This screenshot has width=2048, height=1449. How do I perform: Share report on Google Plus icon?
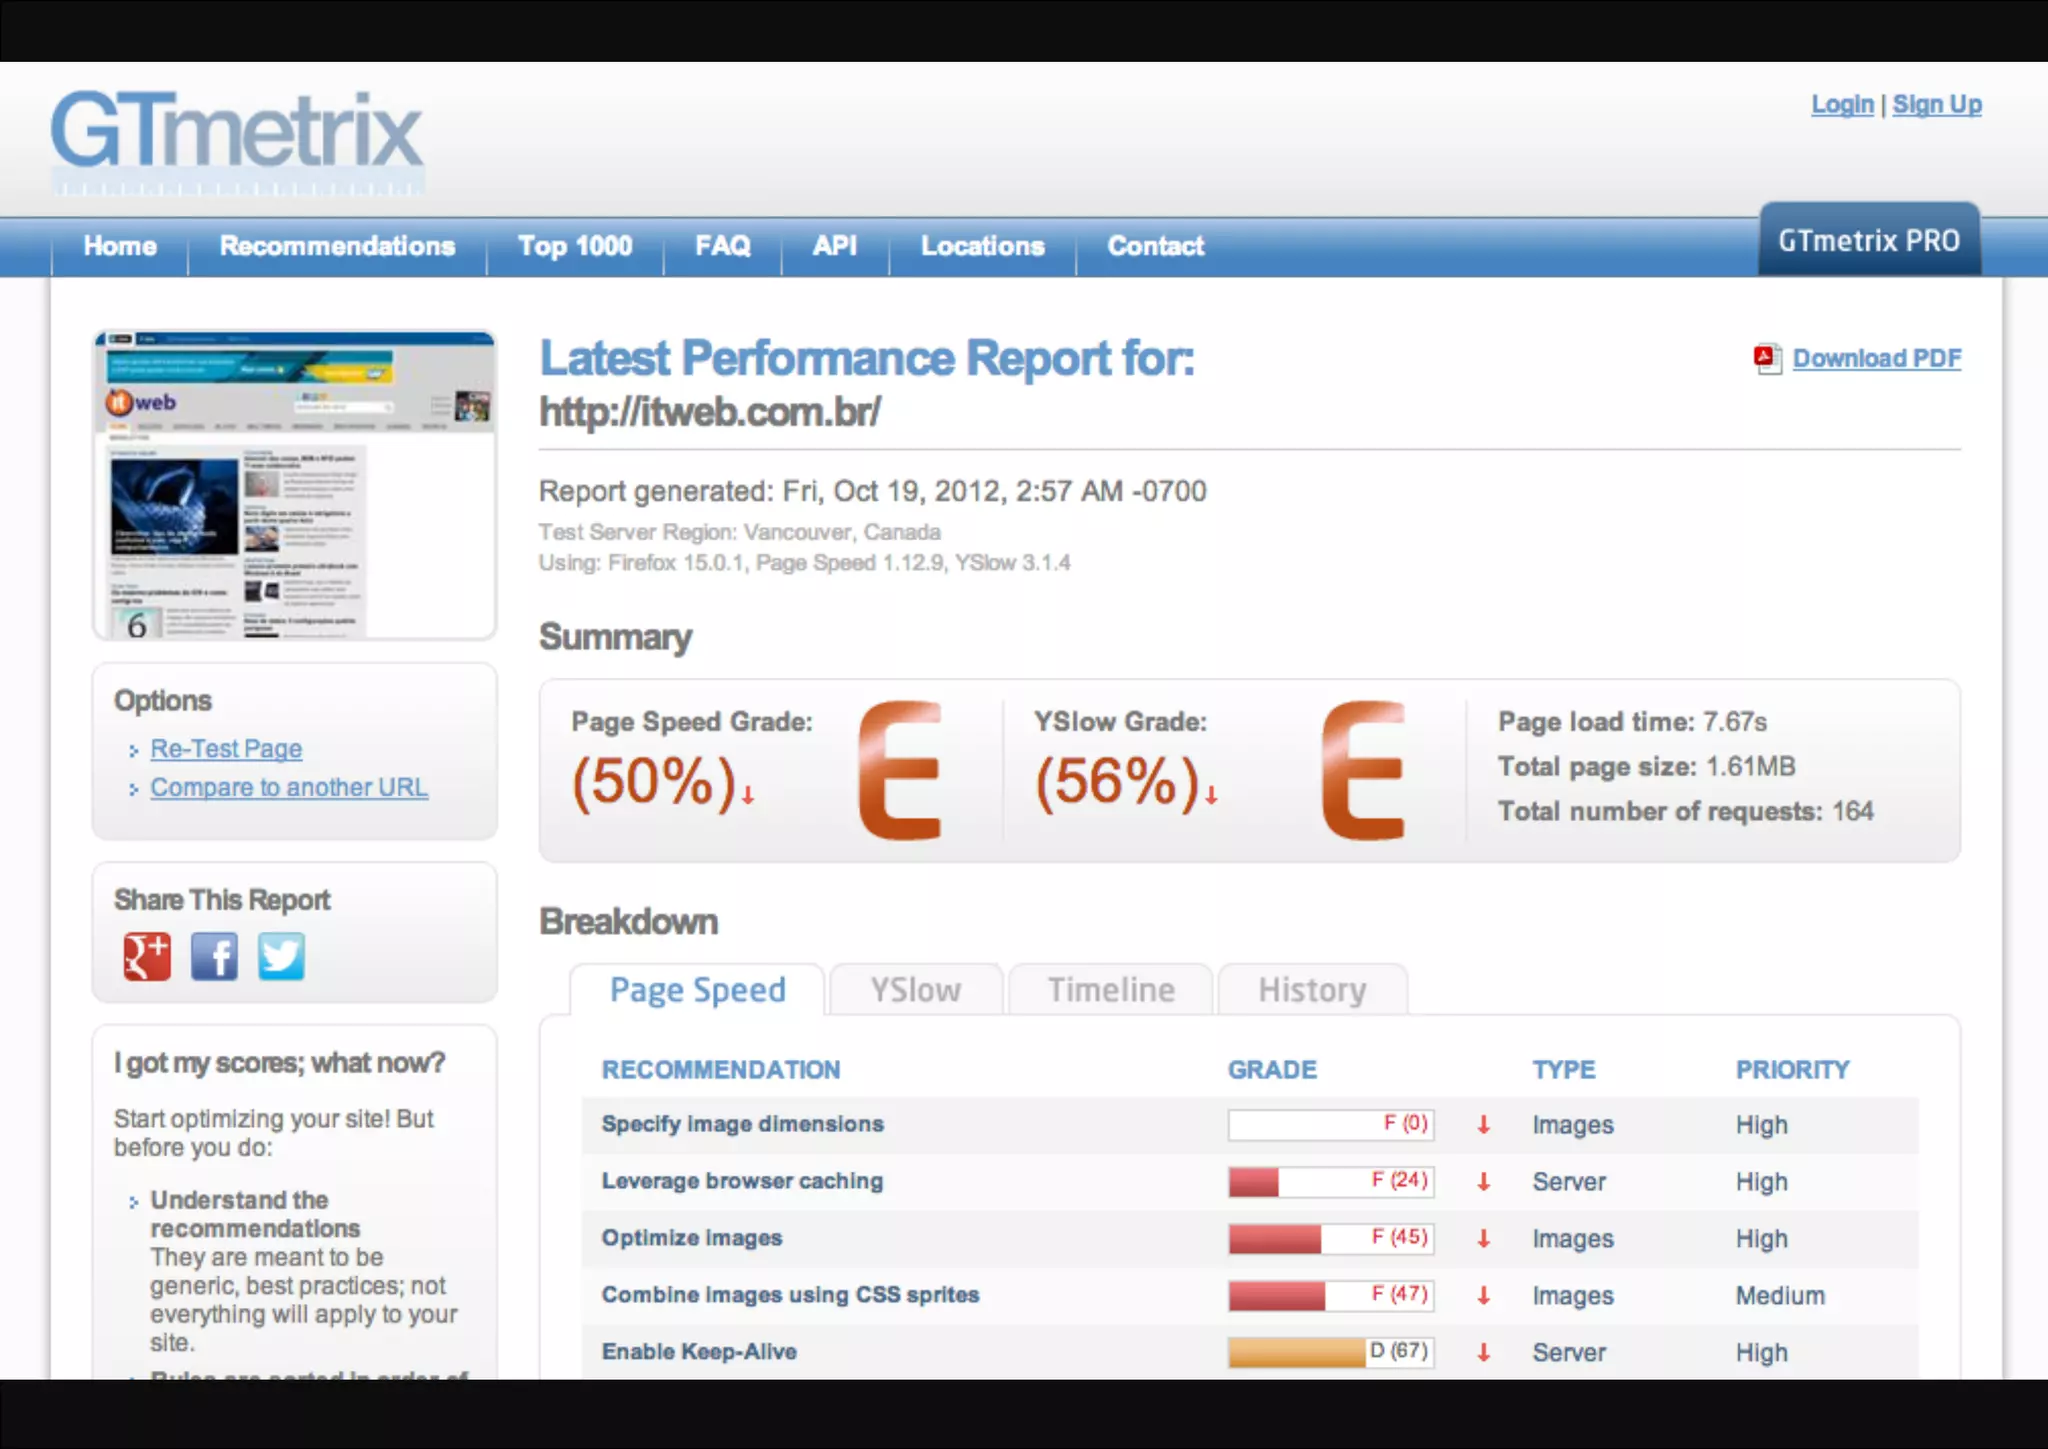click(147, 957)
